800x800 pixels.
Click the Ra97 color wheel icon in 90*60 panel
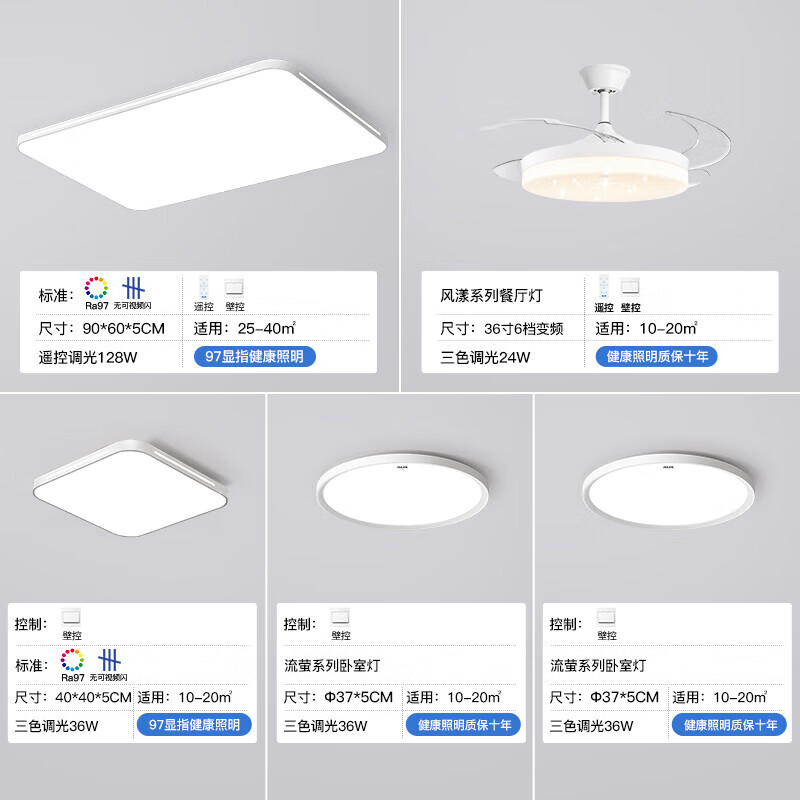pyautogui.click(x=96, y=288)
